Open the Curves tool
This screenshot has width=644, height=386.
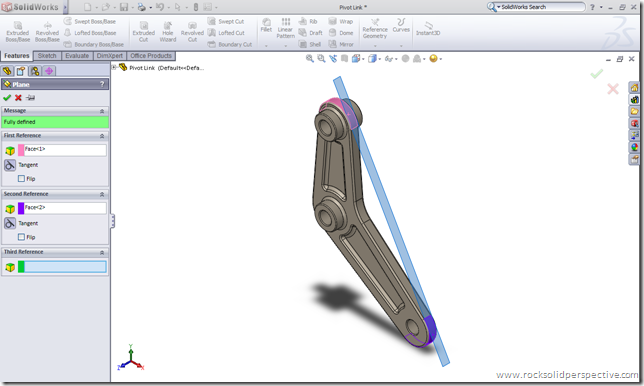click(x=401, y=25)
